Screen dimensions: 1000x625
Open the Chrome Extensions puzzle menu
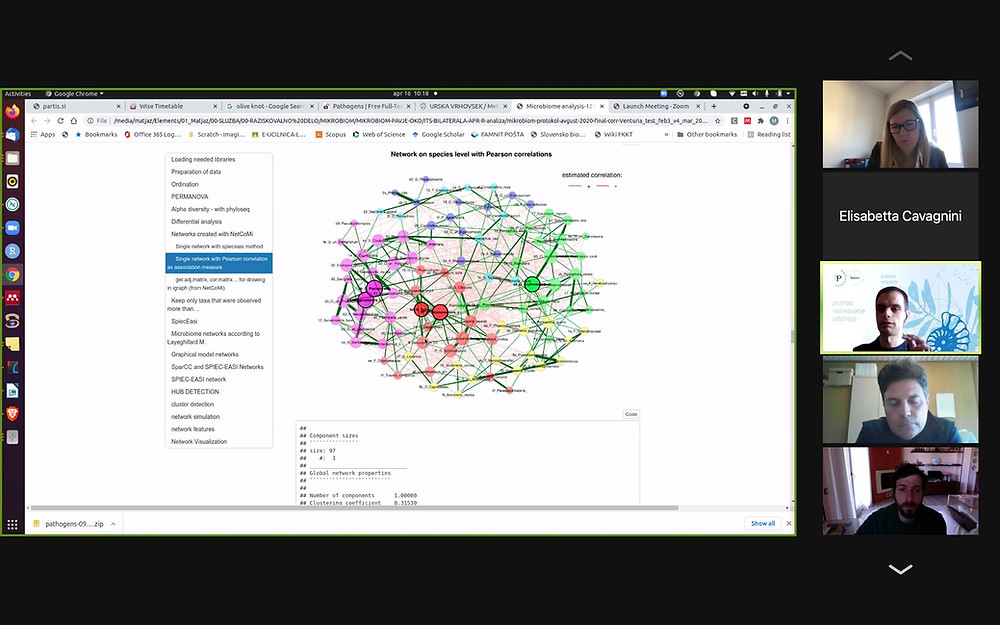(x=760, y=121)
